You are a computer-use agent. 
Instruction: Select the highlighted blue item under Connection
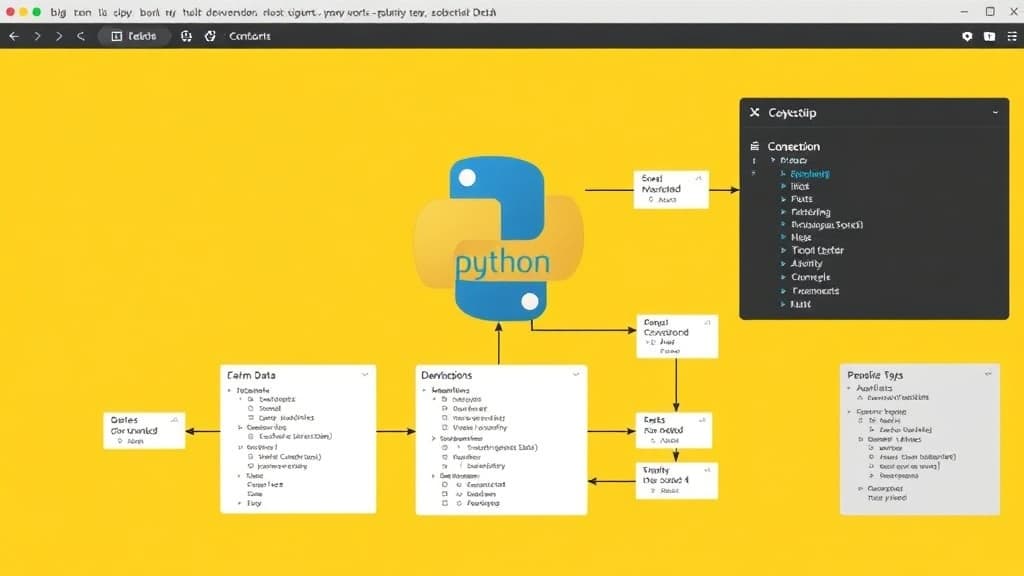point(810,173)
